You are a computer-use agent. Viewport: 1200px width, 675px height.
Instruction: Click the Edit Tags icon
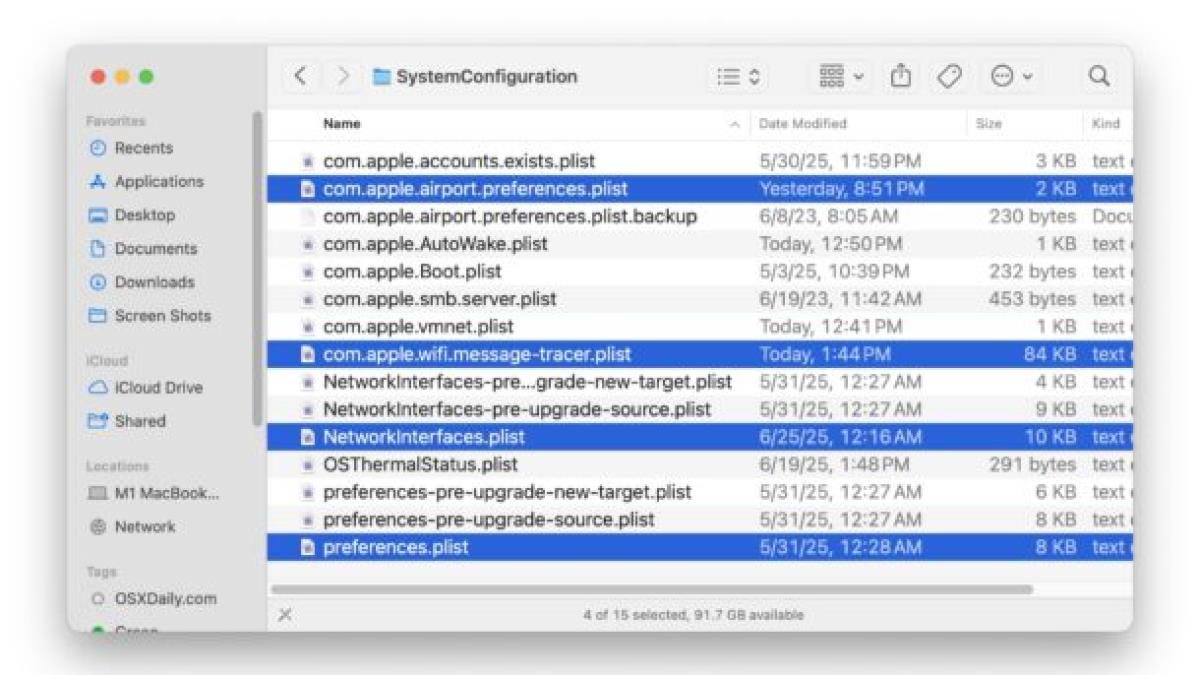click(948, 76)
